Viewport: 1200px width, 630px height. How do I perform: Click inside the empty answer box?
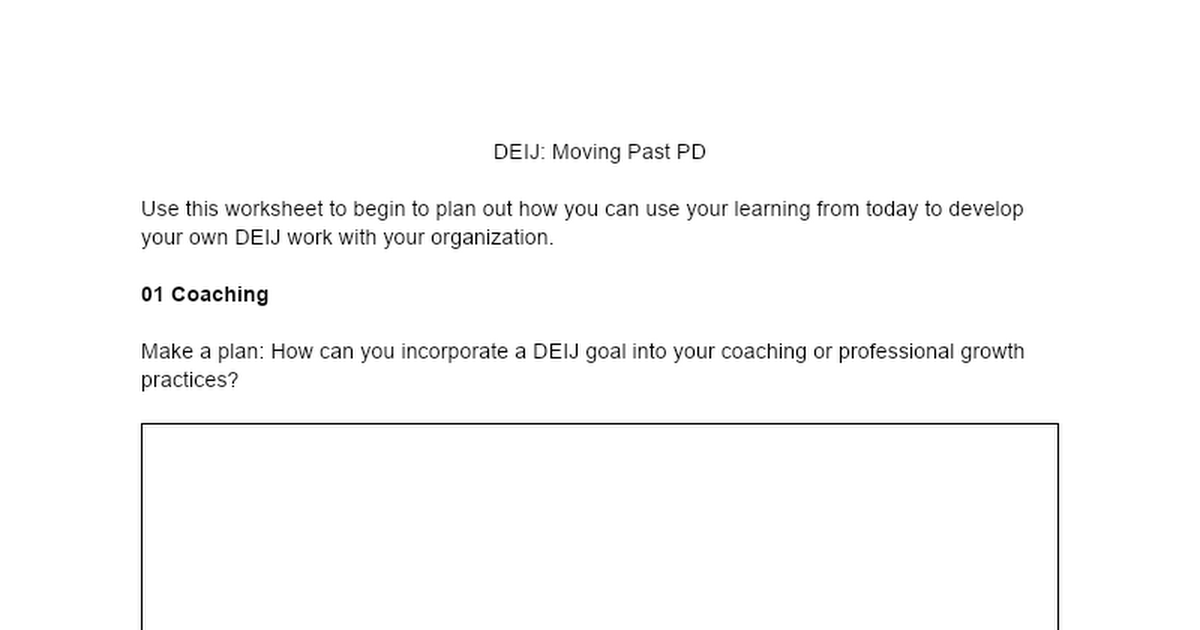pyautogui.click(x=599, y=527)
